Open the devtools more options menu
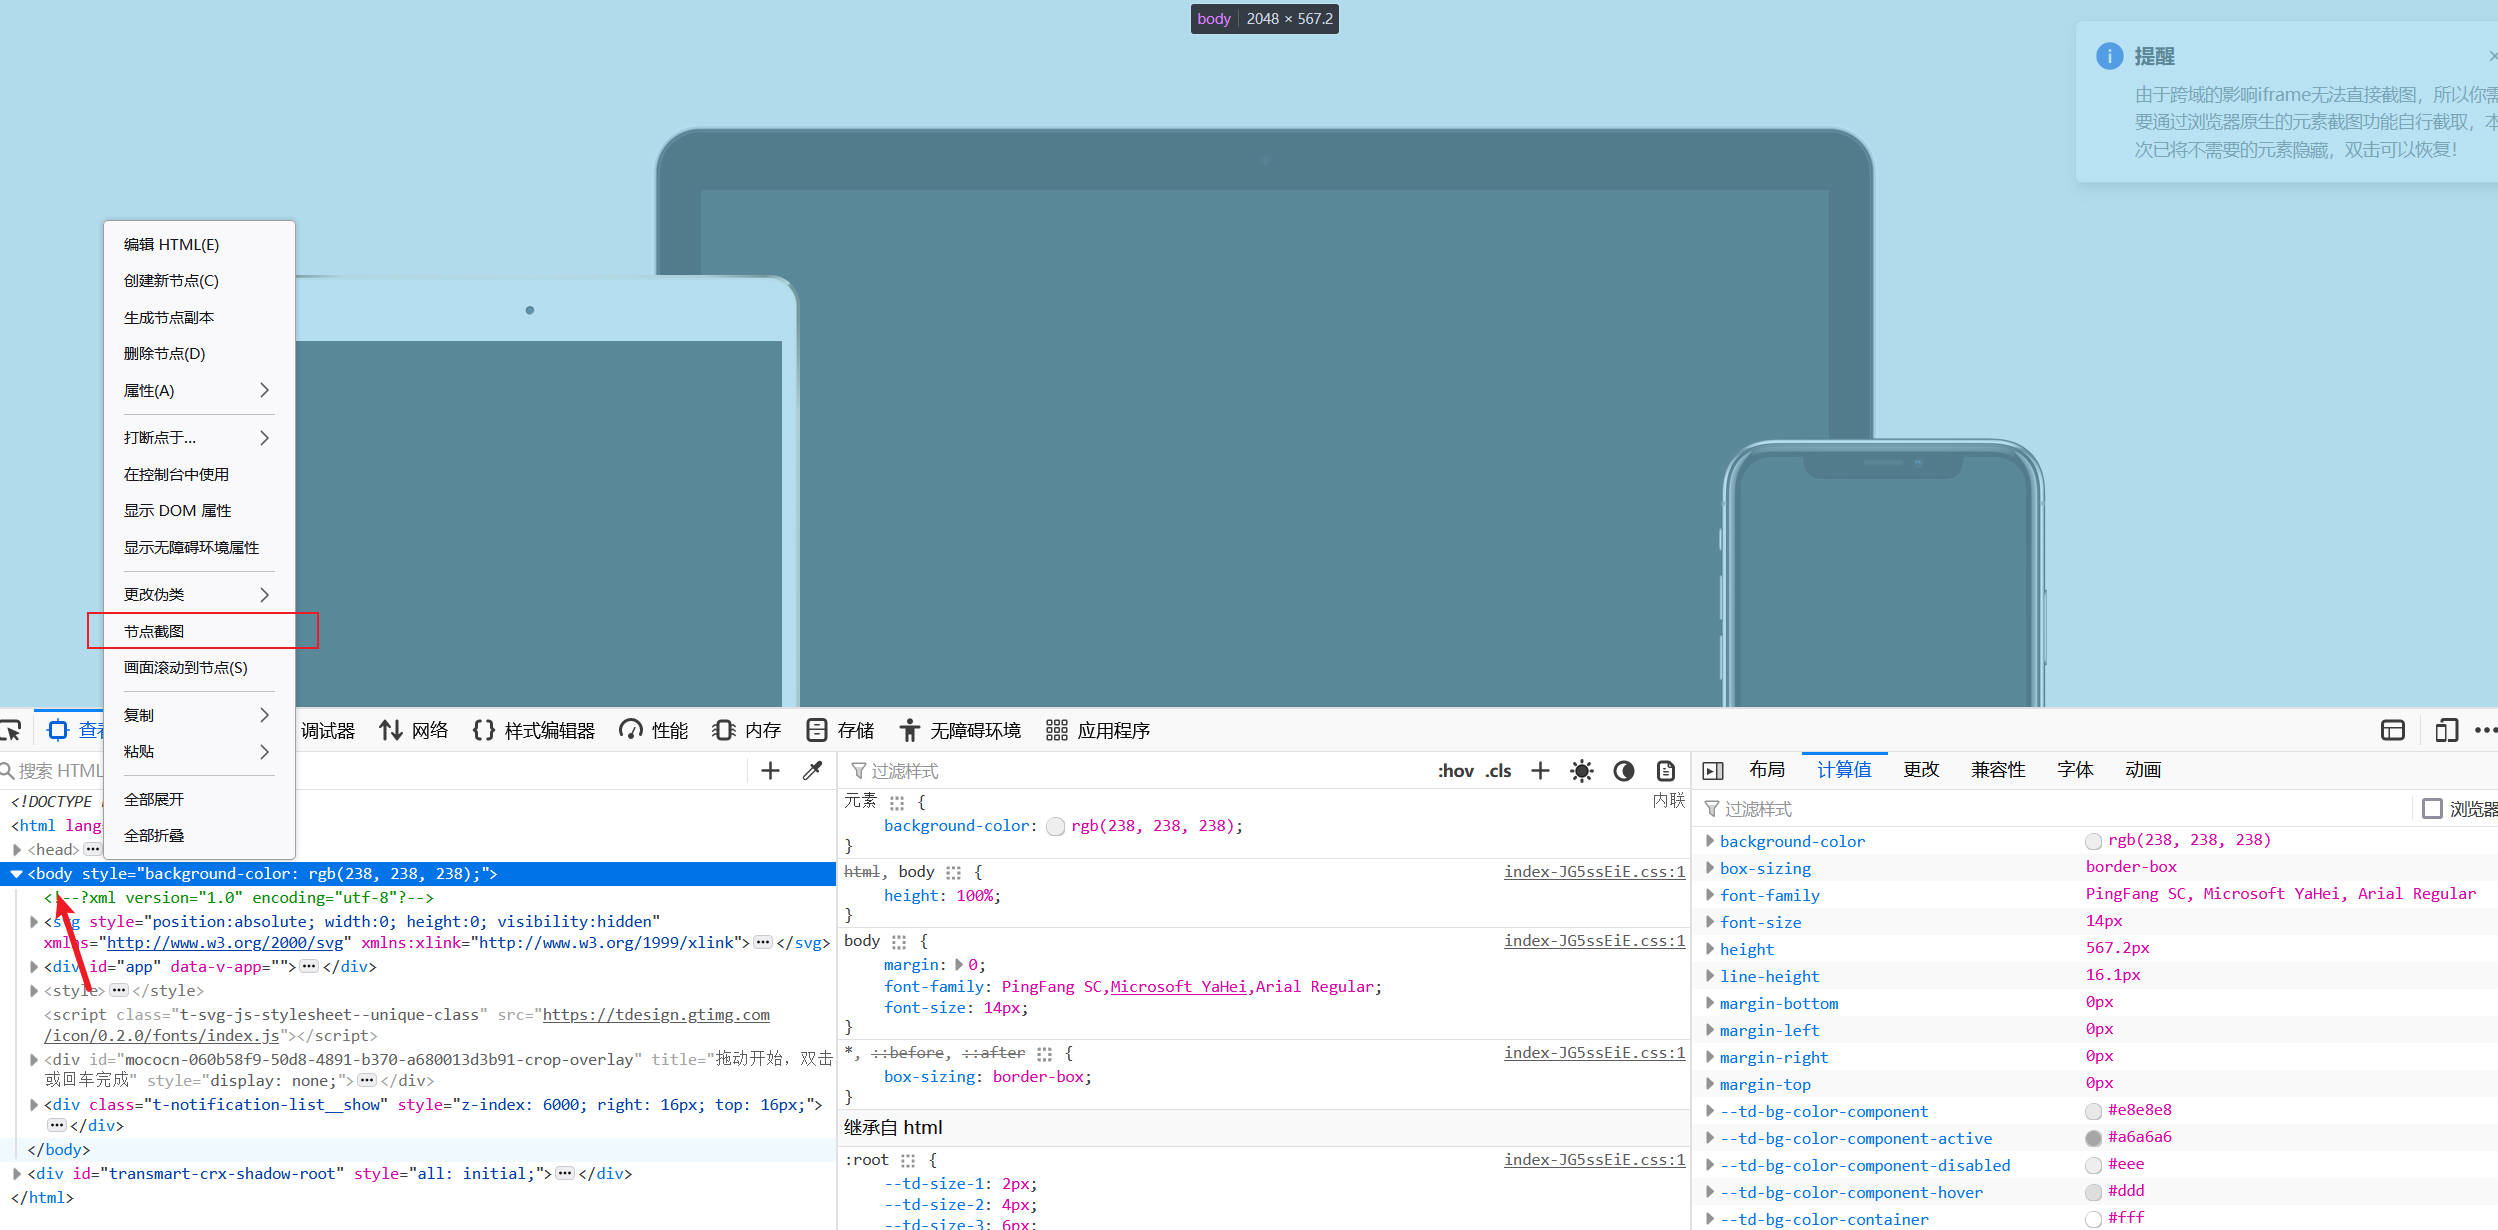Viewport: 2498px width, 1230px height. tap(2486, 731)
